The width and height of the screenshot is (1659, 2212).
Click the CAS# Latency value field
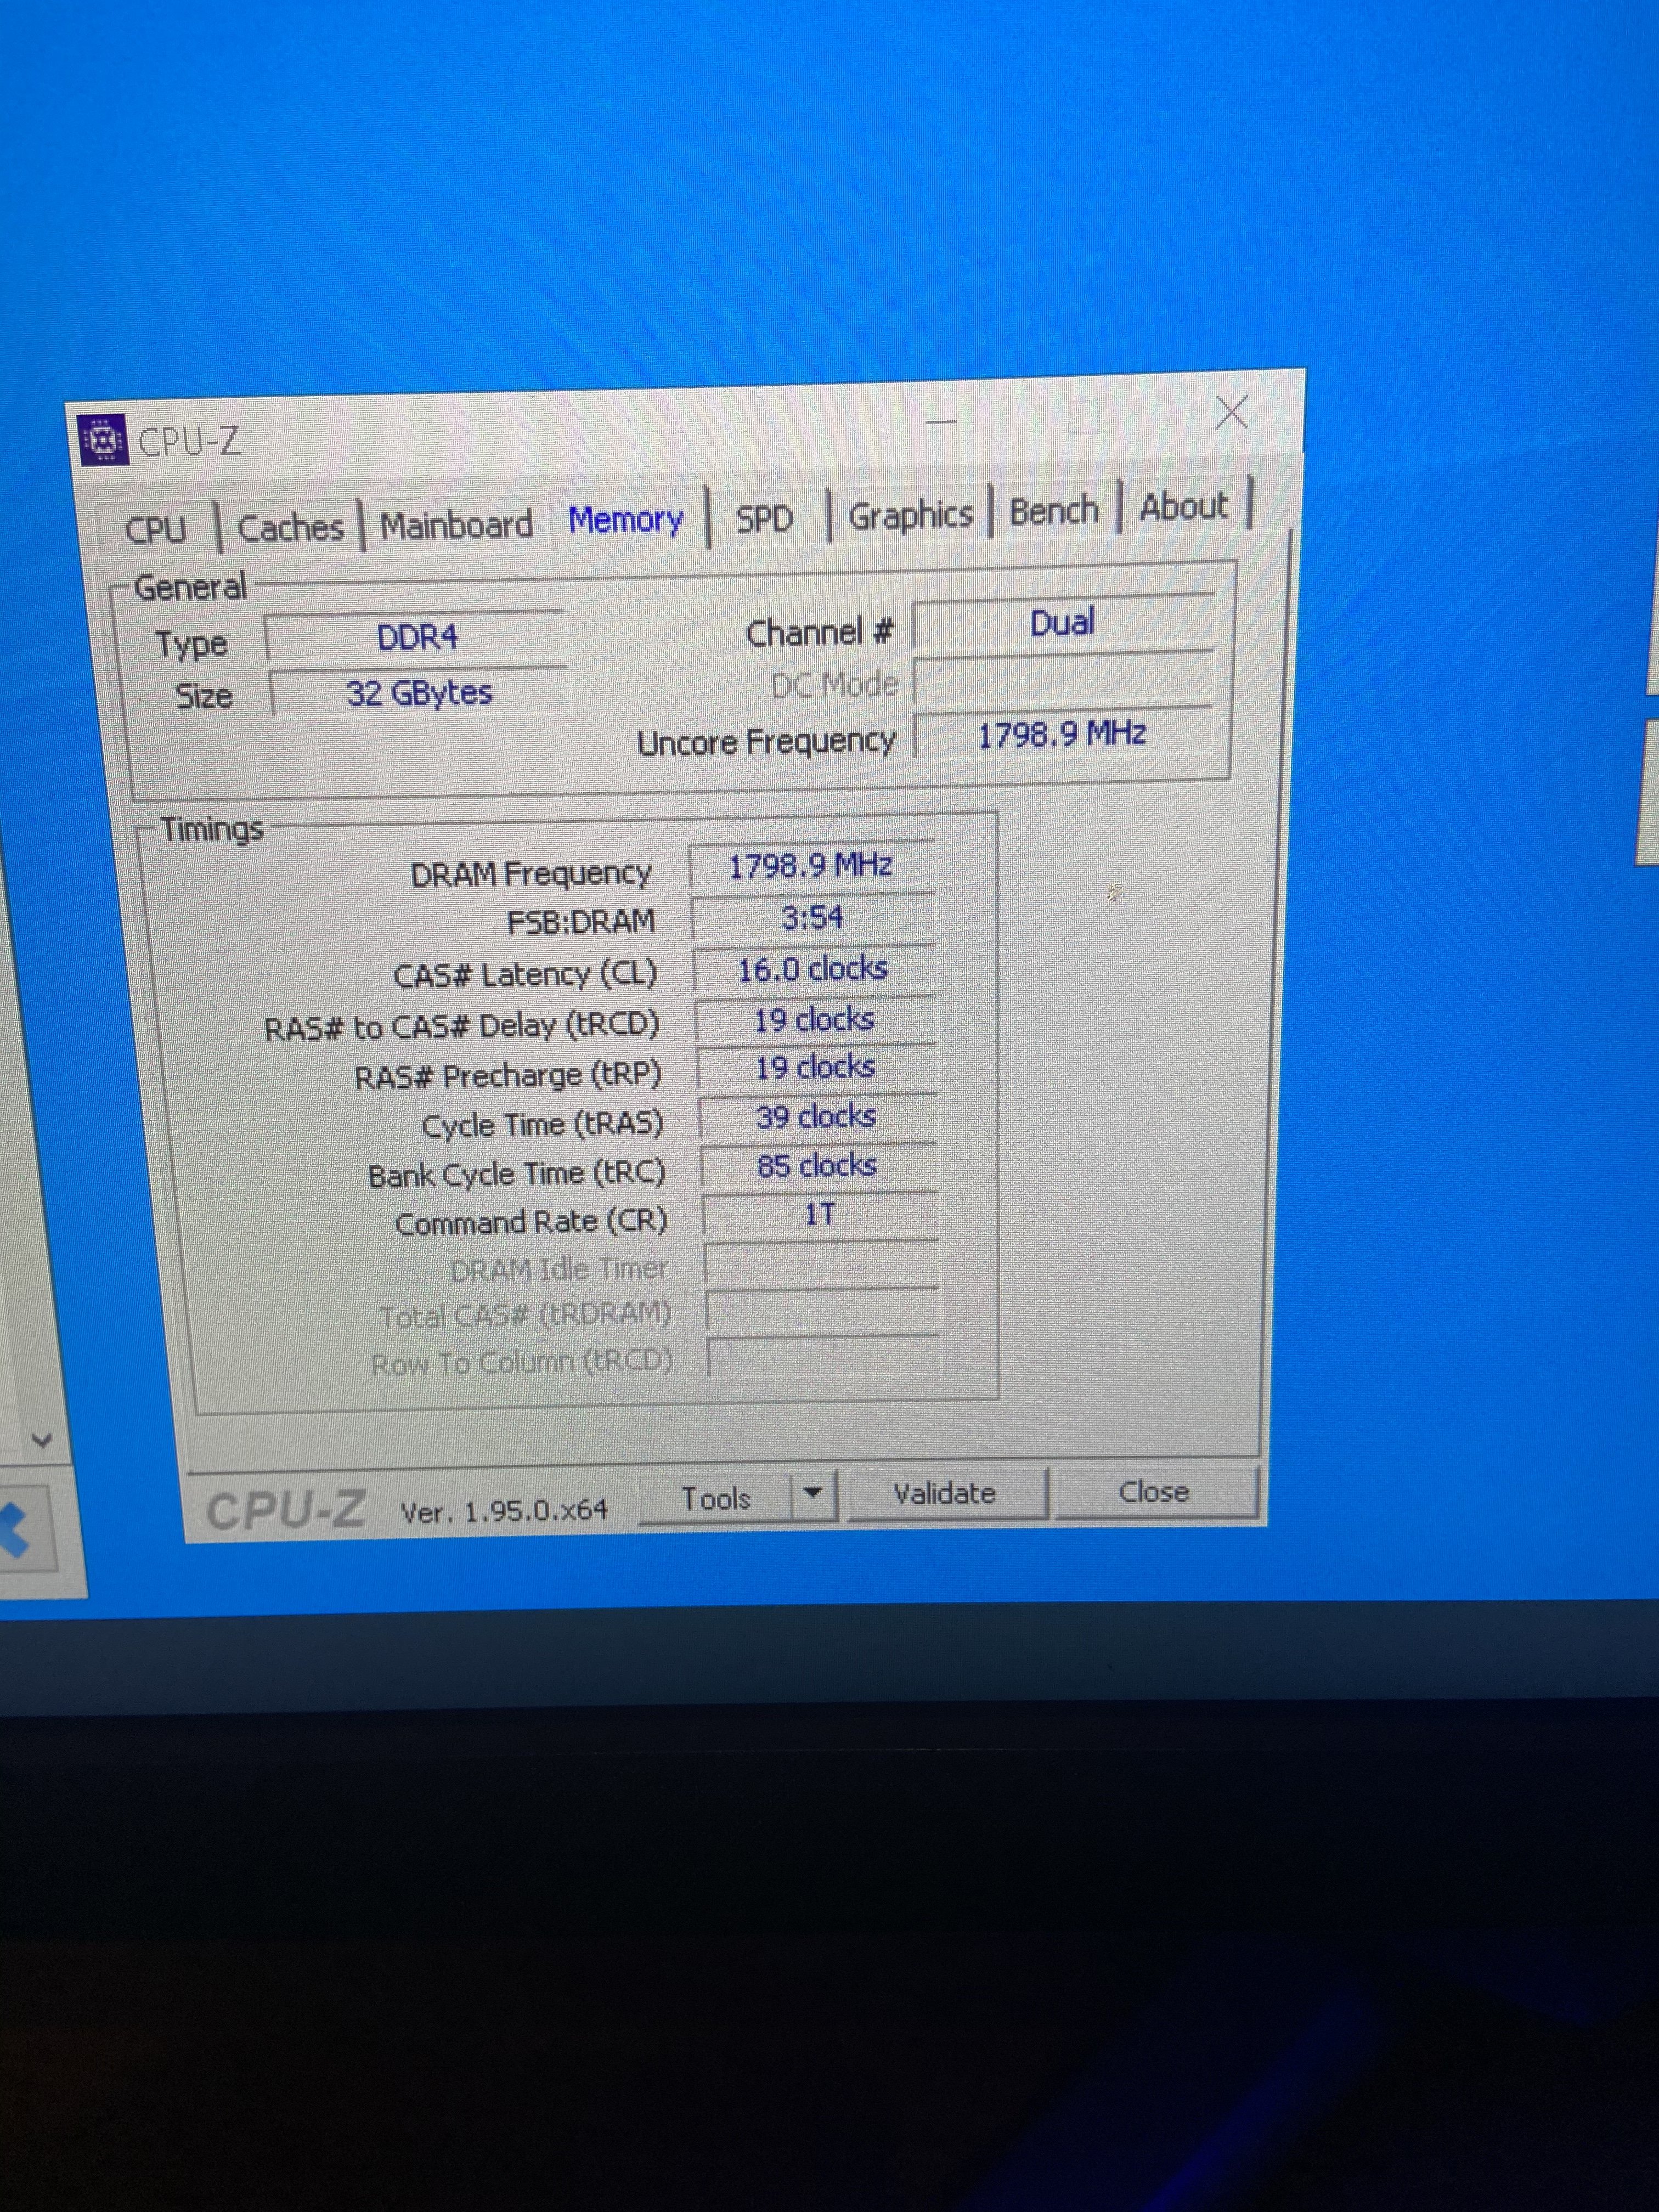point(813,969)
